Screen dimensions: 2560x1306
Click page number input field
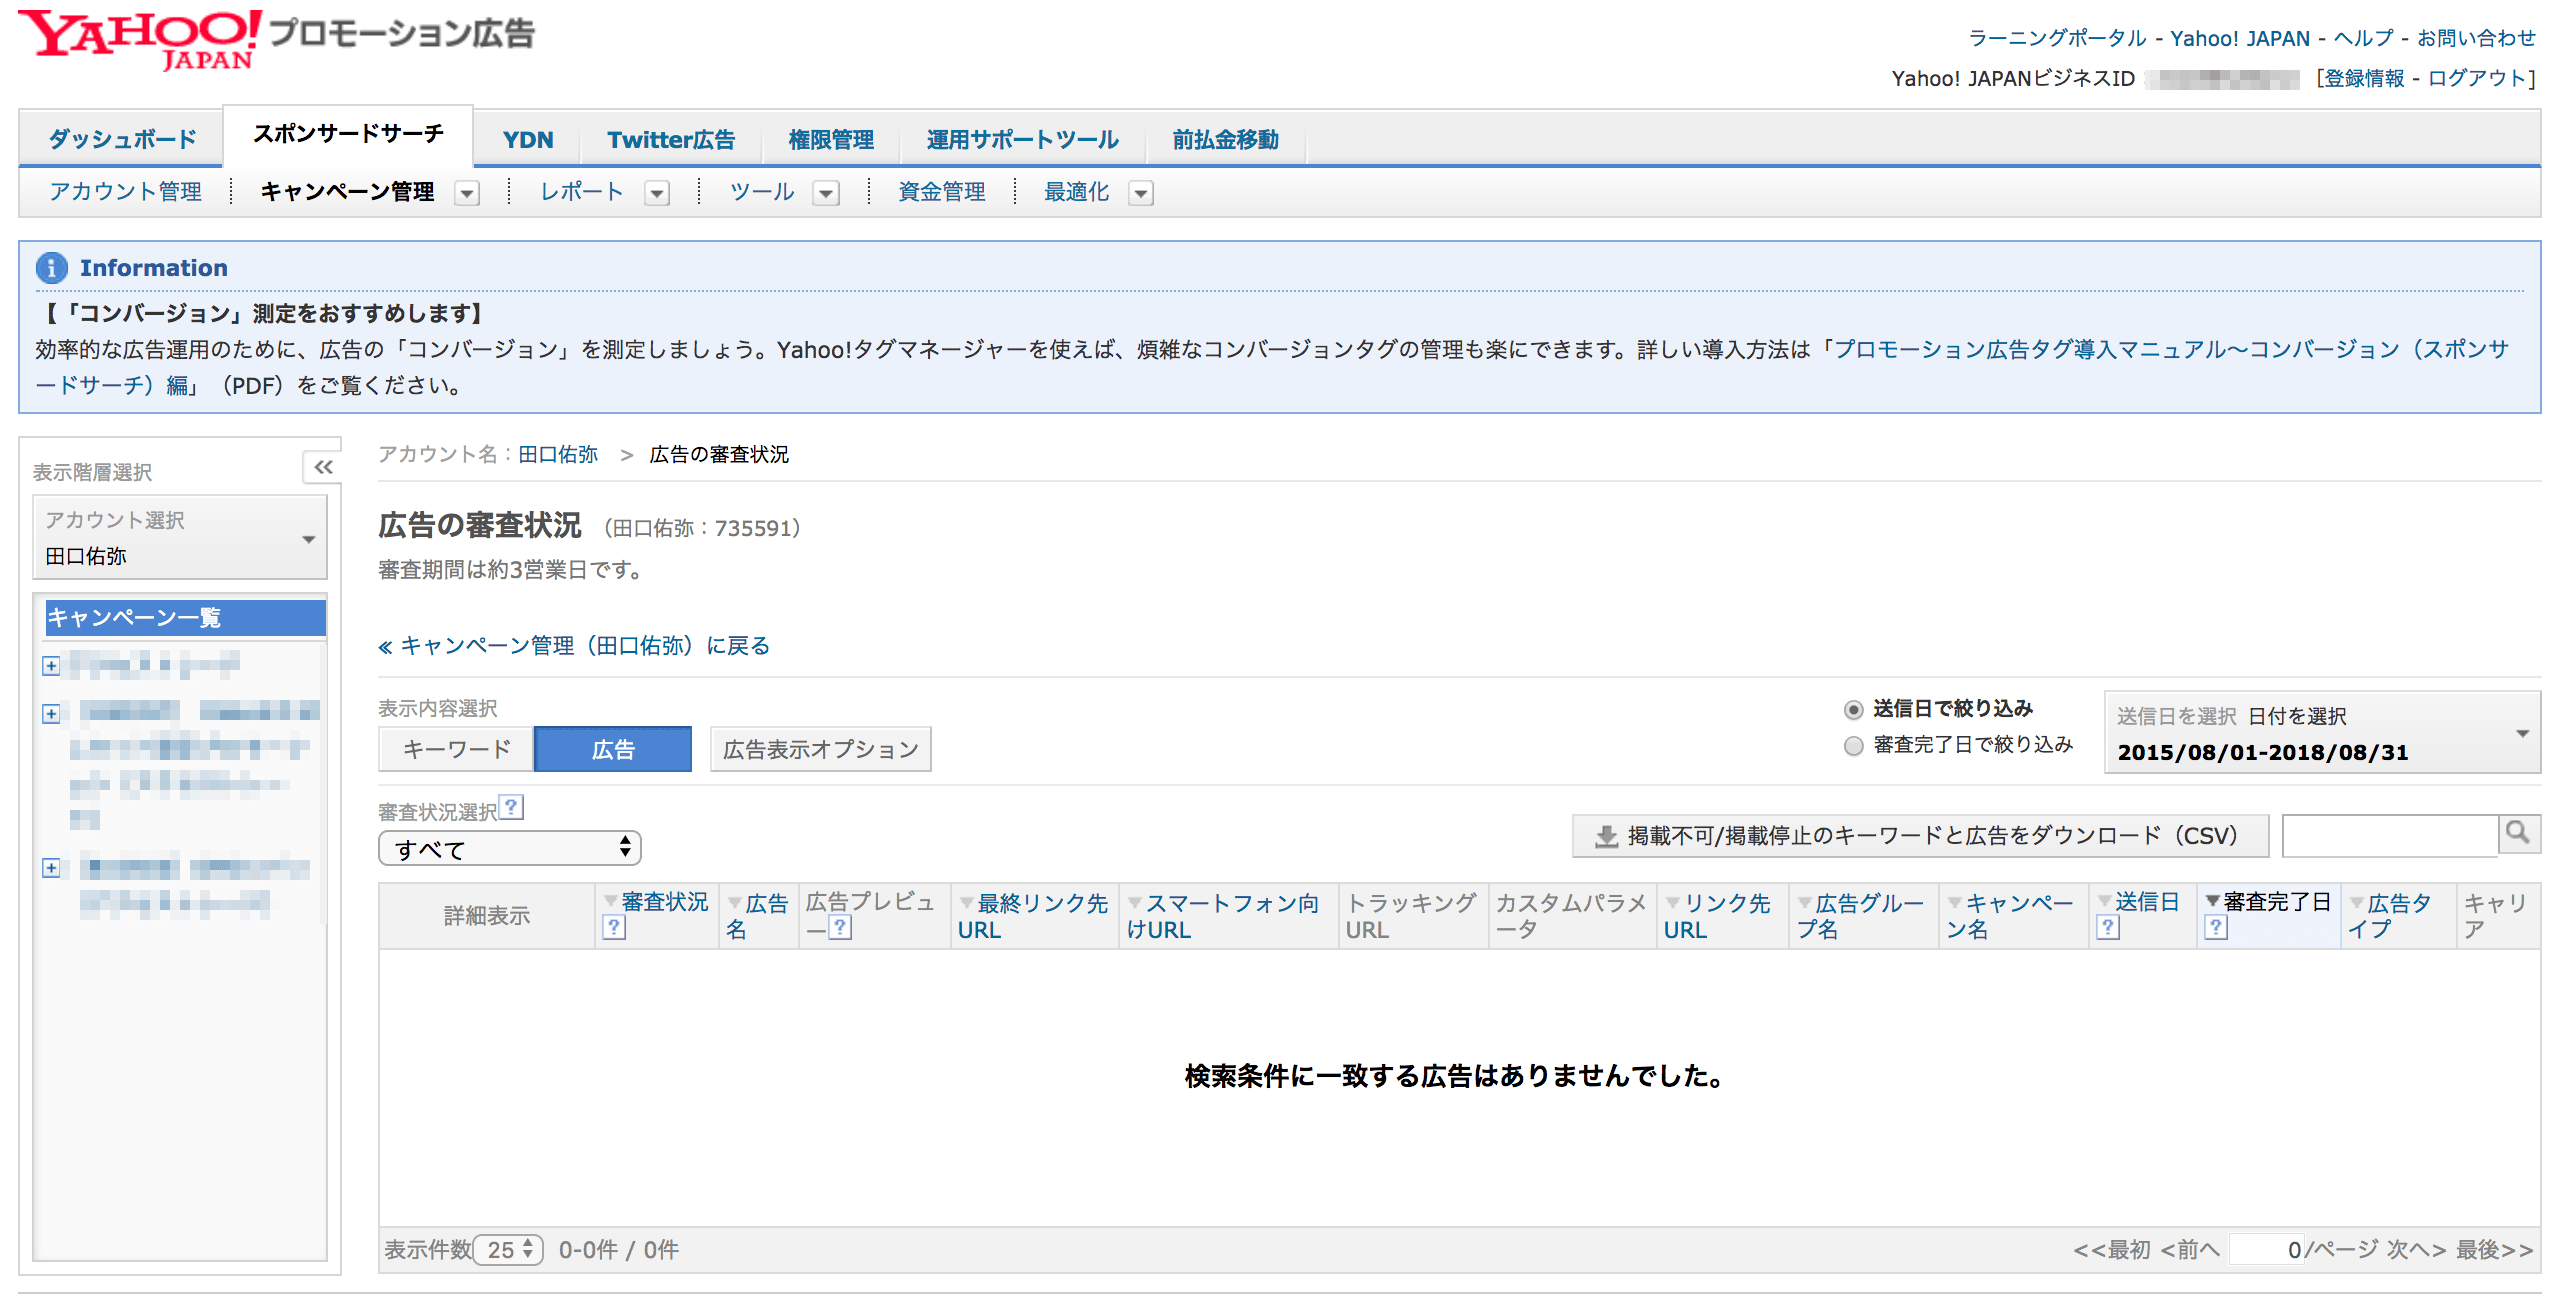[2267, 1250]
